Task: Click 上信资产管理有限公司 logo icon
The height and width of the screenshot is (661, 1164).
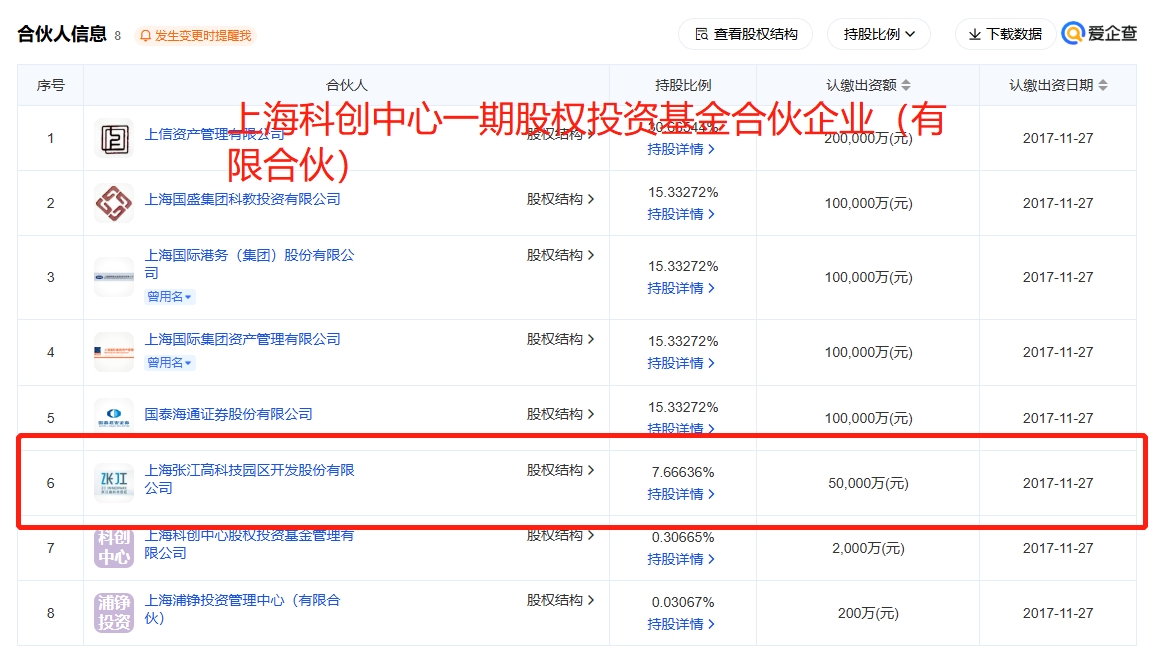Action: coord(114,138)
